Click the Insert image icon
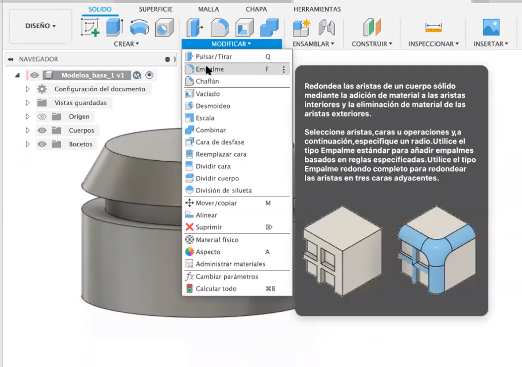This screenshot has width=522, height=367. pos(491,27)
